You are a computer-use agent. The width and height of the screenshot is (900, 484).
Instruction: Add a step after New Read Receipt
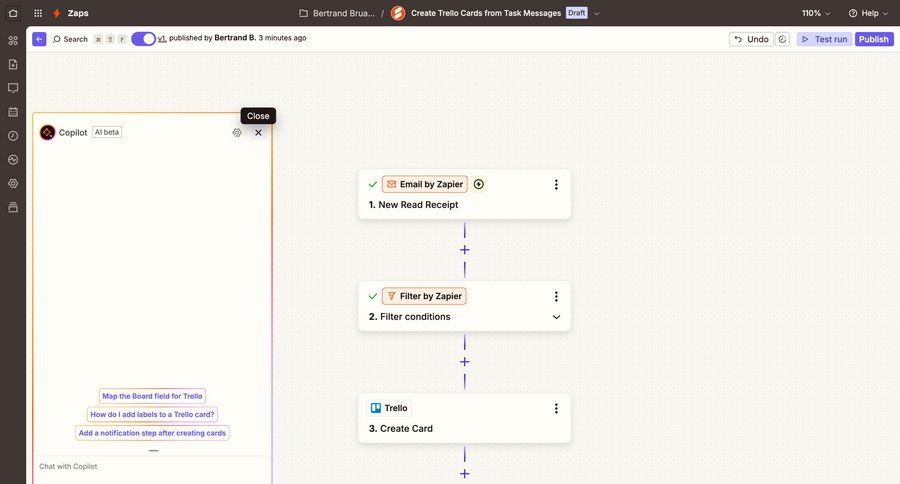pos(464,250)
